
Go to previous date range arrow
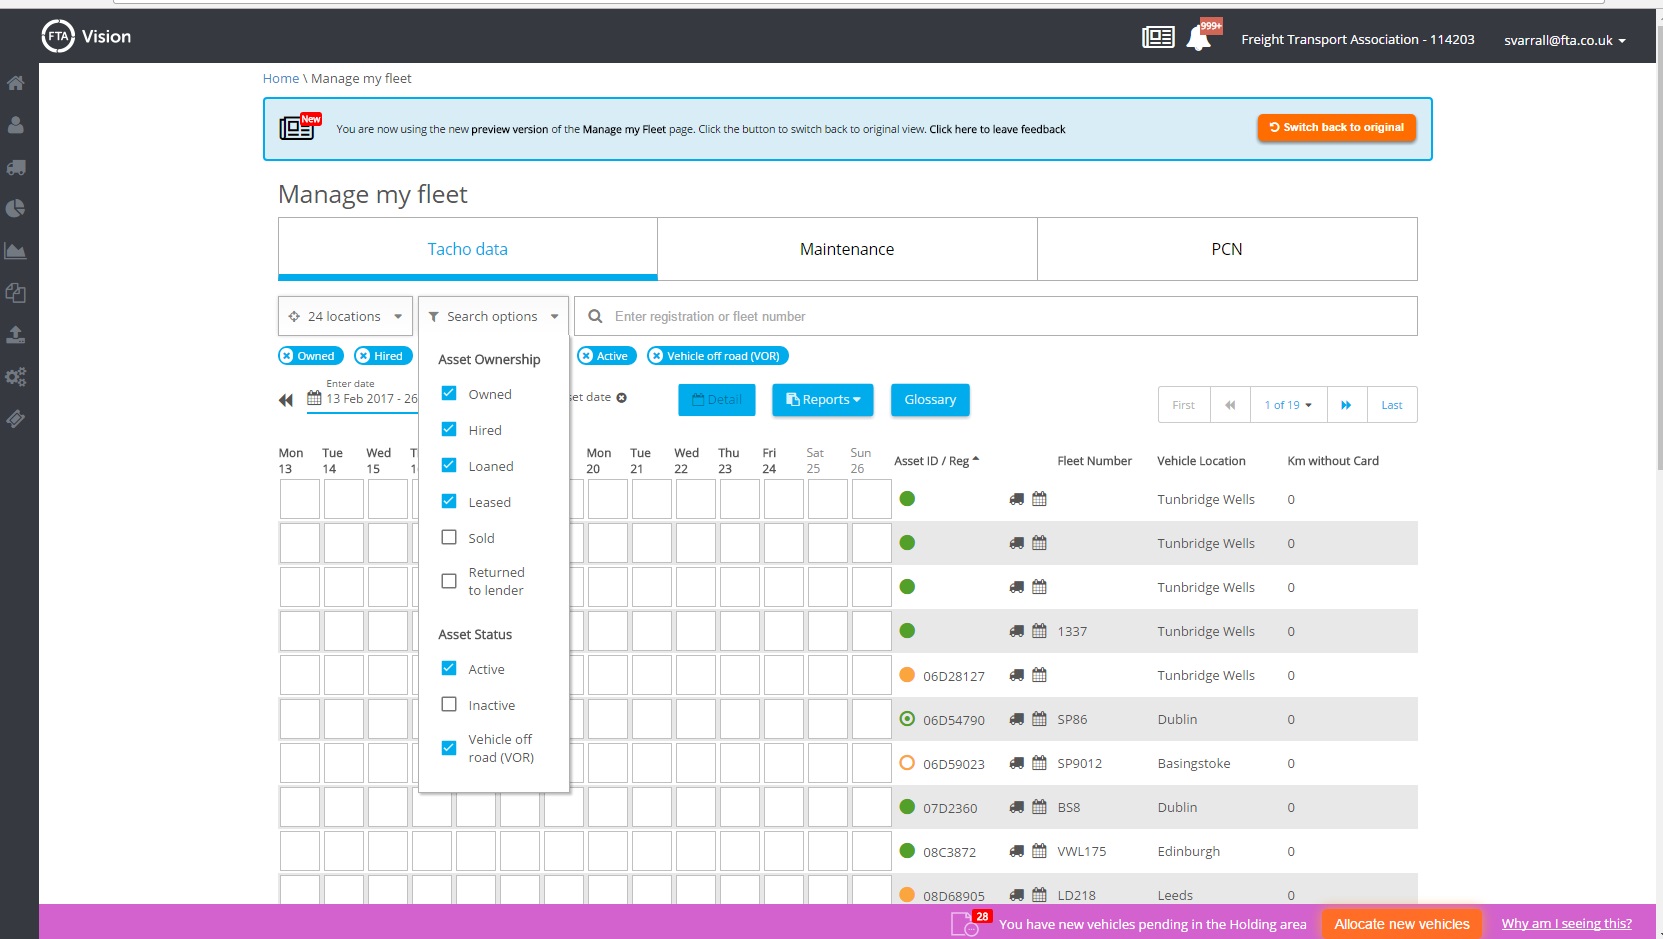(x=286, y=400)
